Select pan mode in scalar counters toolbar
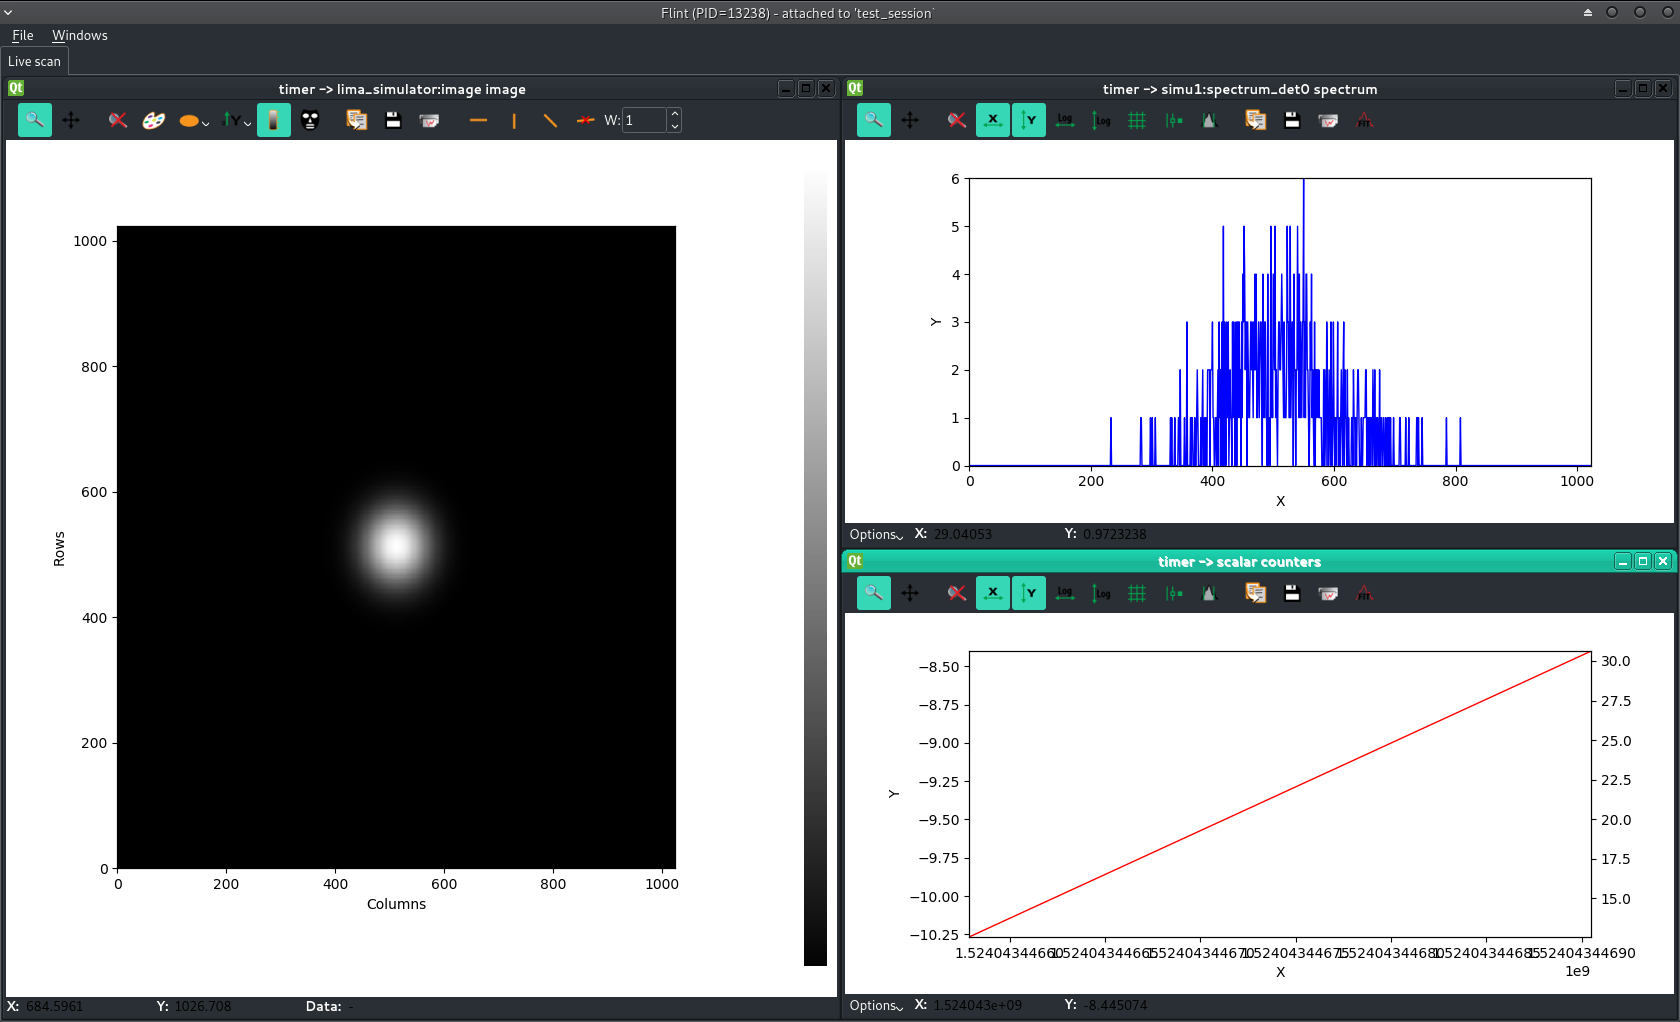1680x1022 pixels. 910,593
